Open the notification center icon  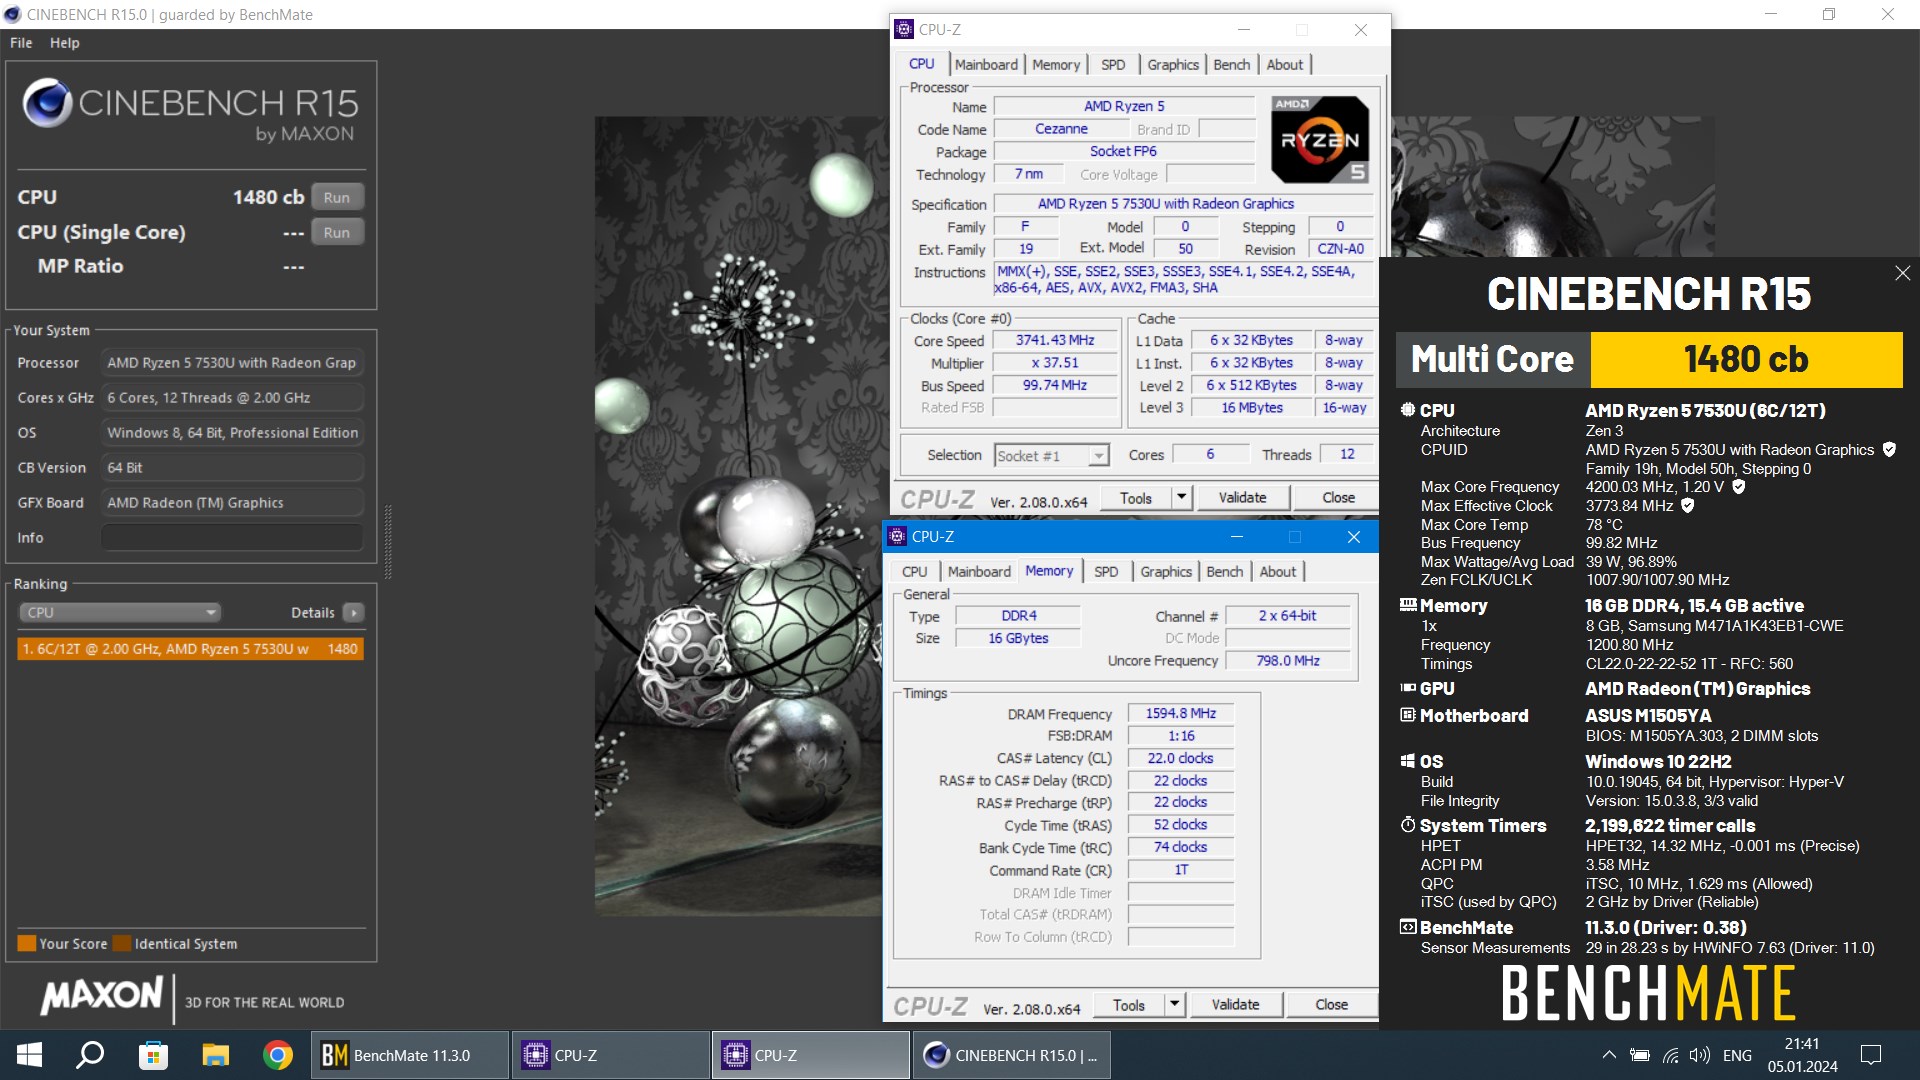1871,1055
